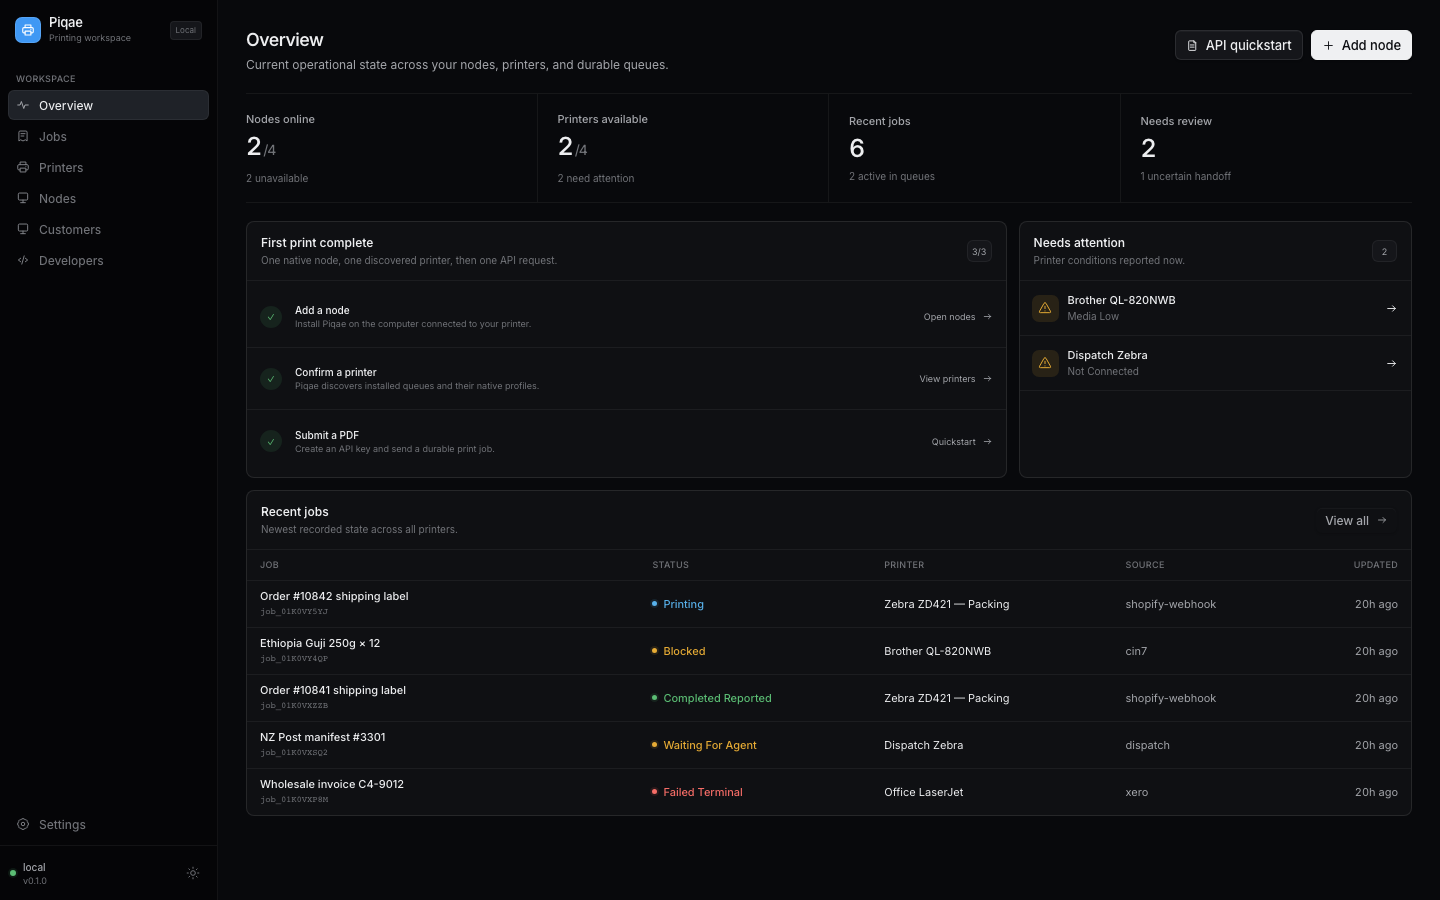Click the 3/3 progress badge
Screen dimensions: 1440x900
(x=979, y=252)
